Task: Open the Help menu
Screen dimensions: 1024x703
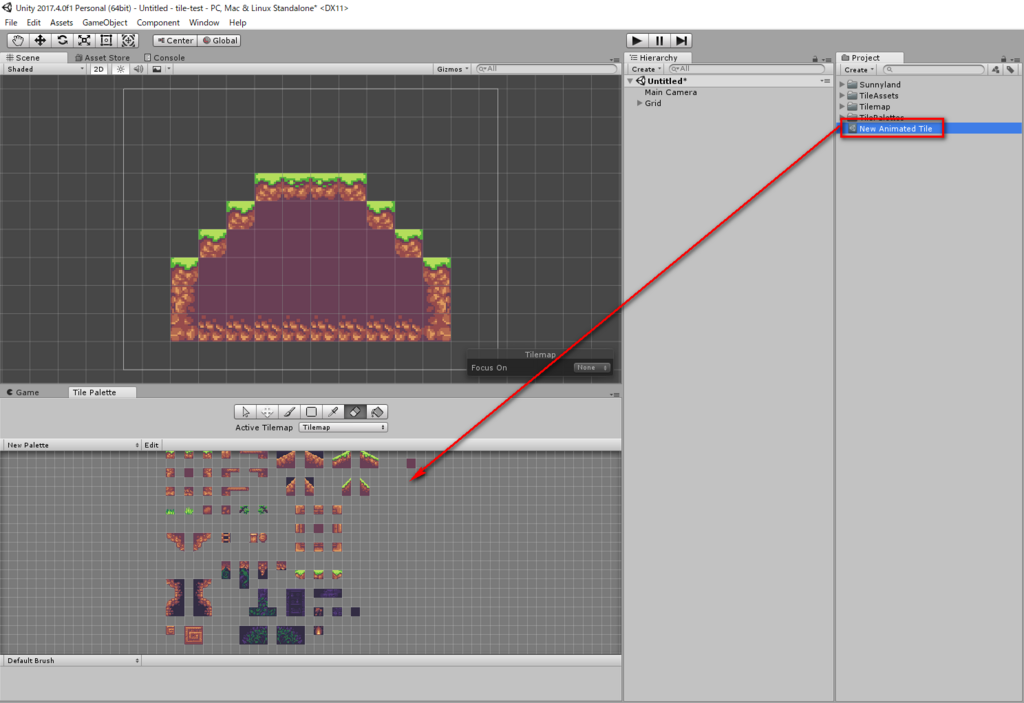Action: (238, 22)
